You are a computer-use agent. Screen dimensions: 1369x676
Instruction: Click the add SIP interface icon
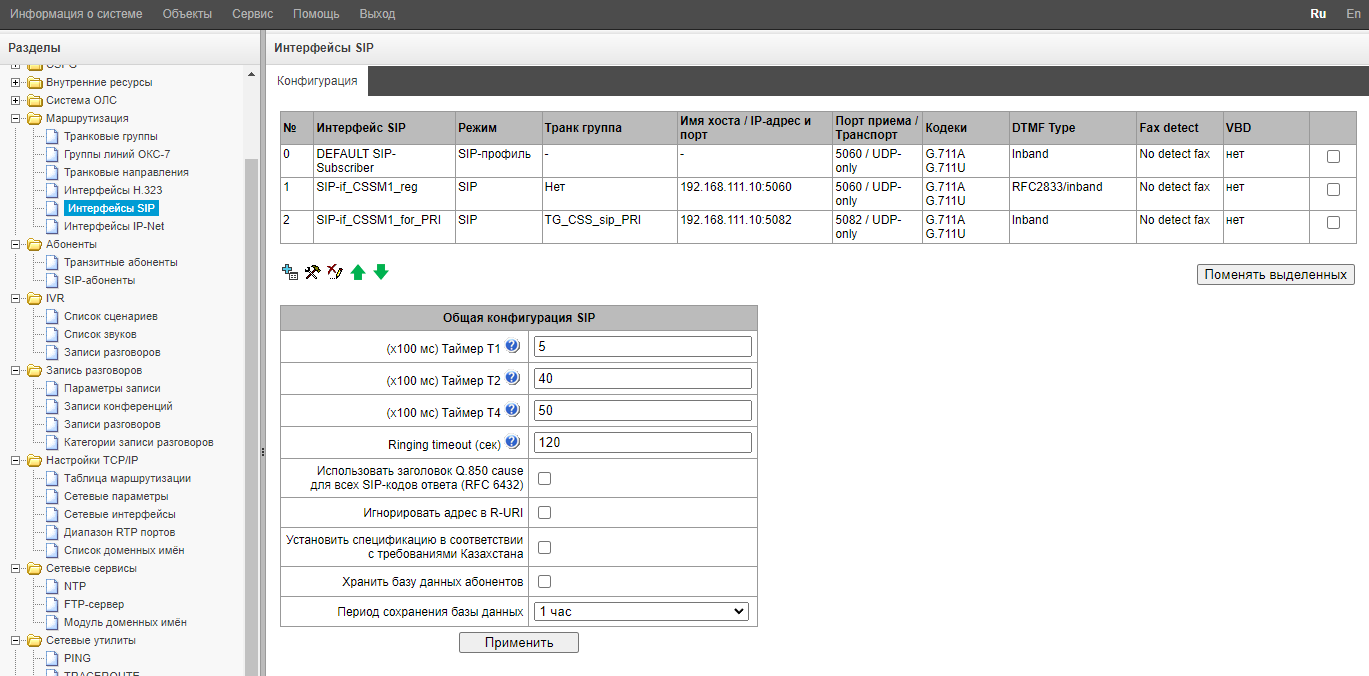291,271
